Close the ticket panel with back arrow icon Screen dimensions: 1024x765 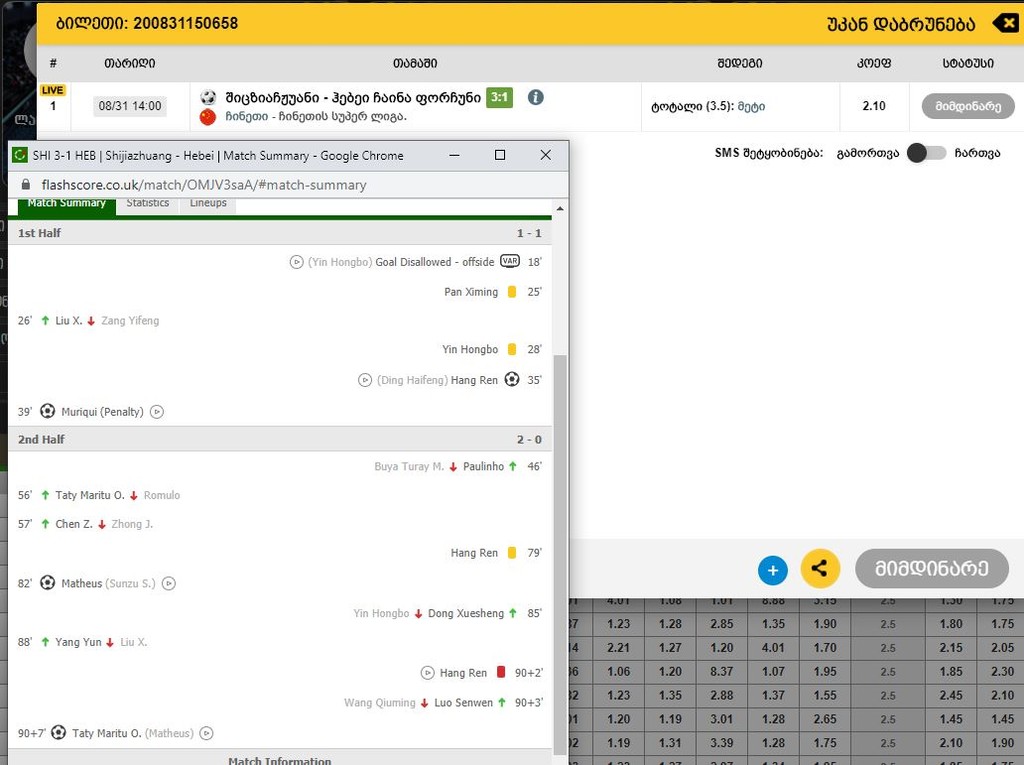click(x=1006, y=24)
